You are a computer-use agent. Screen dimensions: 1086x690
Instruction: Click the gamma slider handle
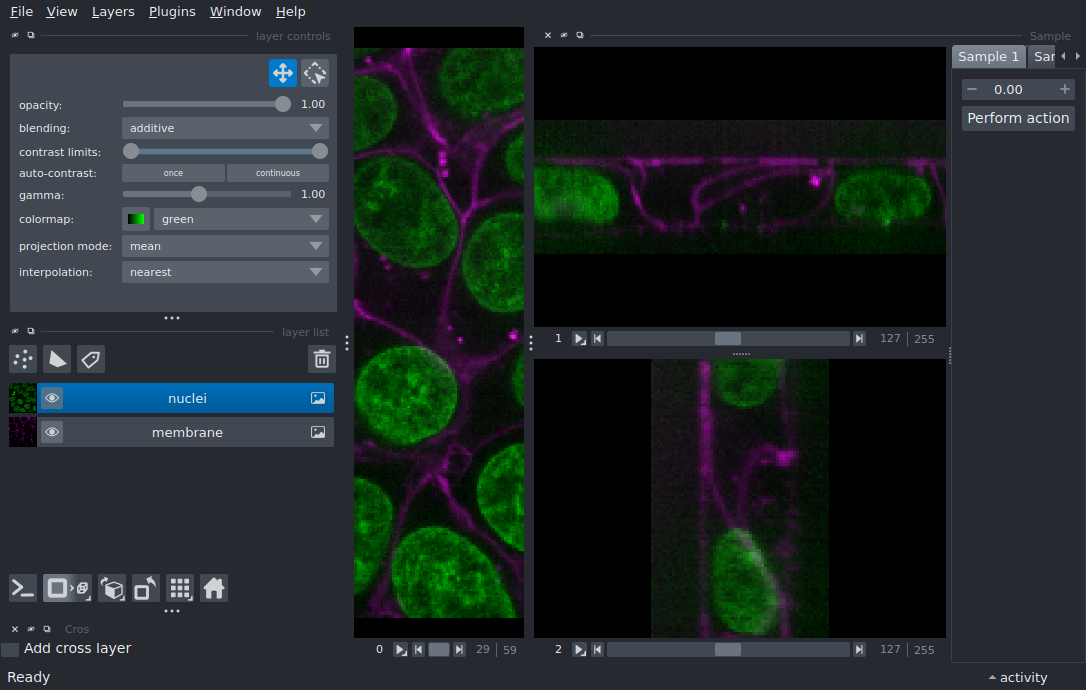(x=199, y=194)
